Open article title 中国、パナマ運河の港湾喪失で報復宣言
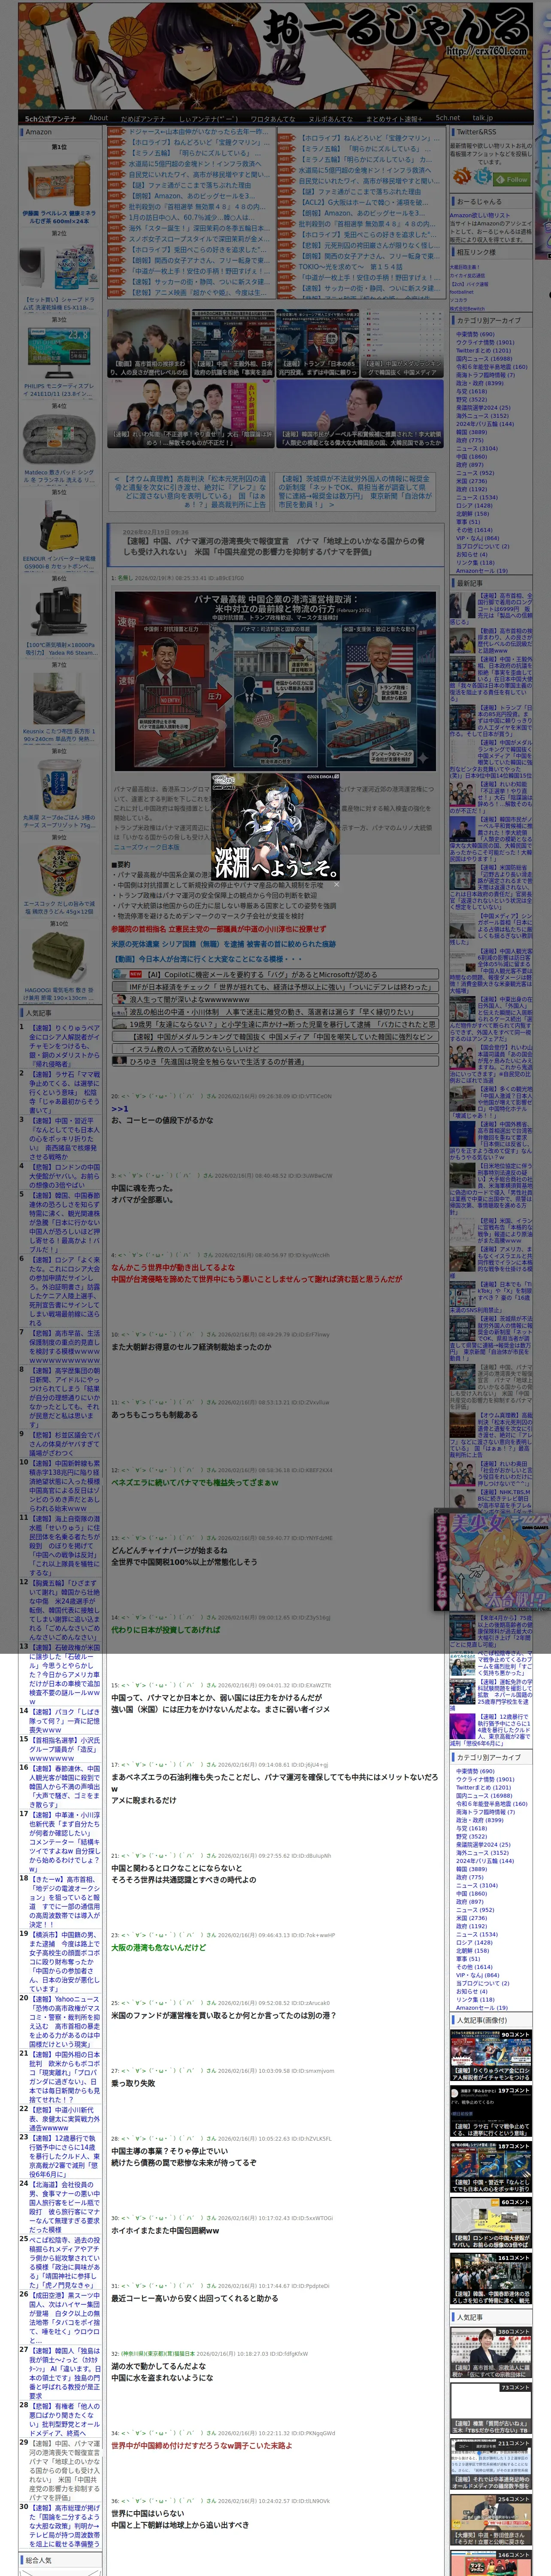The height and width of the screenshot is (2576, 551). (274, 546)
